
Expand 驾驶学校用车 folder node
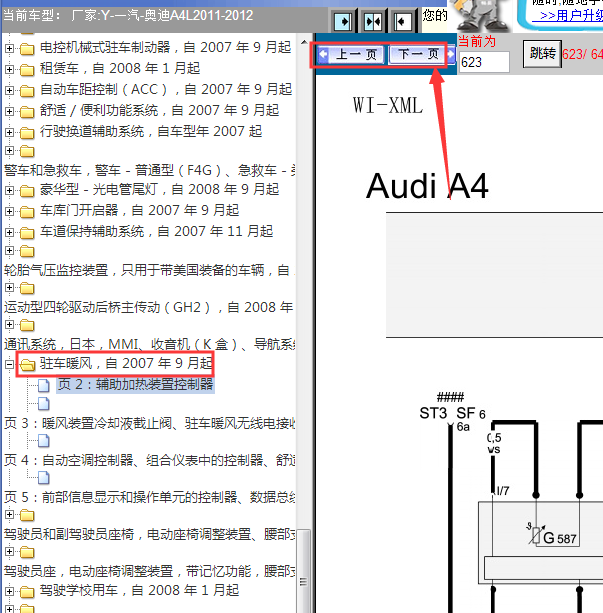coord(9,591)
